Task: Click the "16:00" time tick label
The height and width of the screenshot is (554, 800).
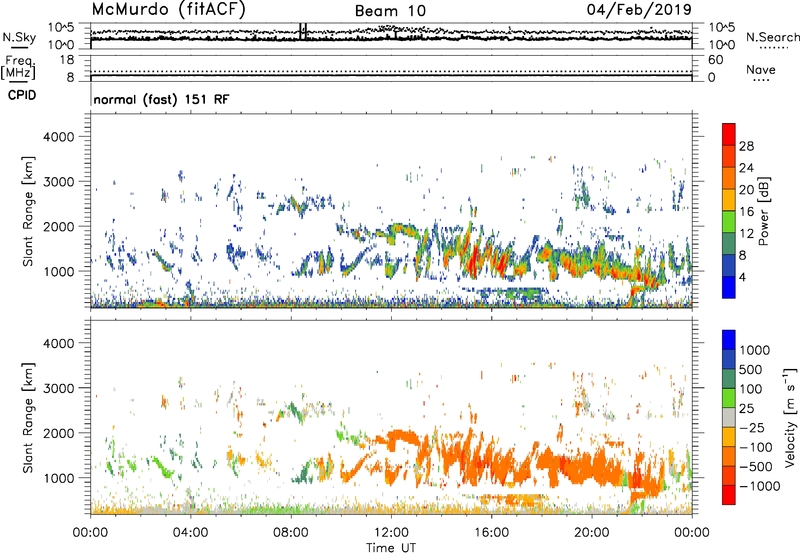Action: pos(491,533)
